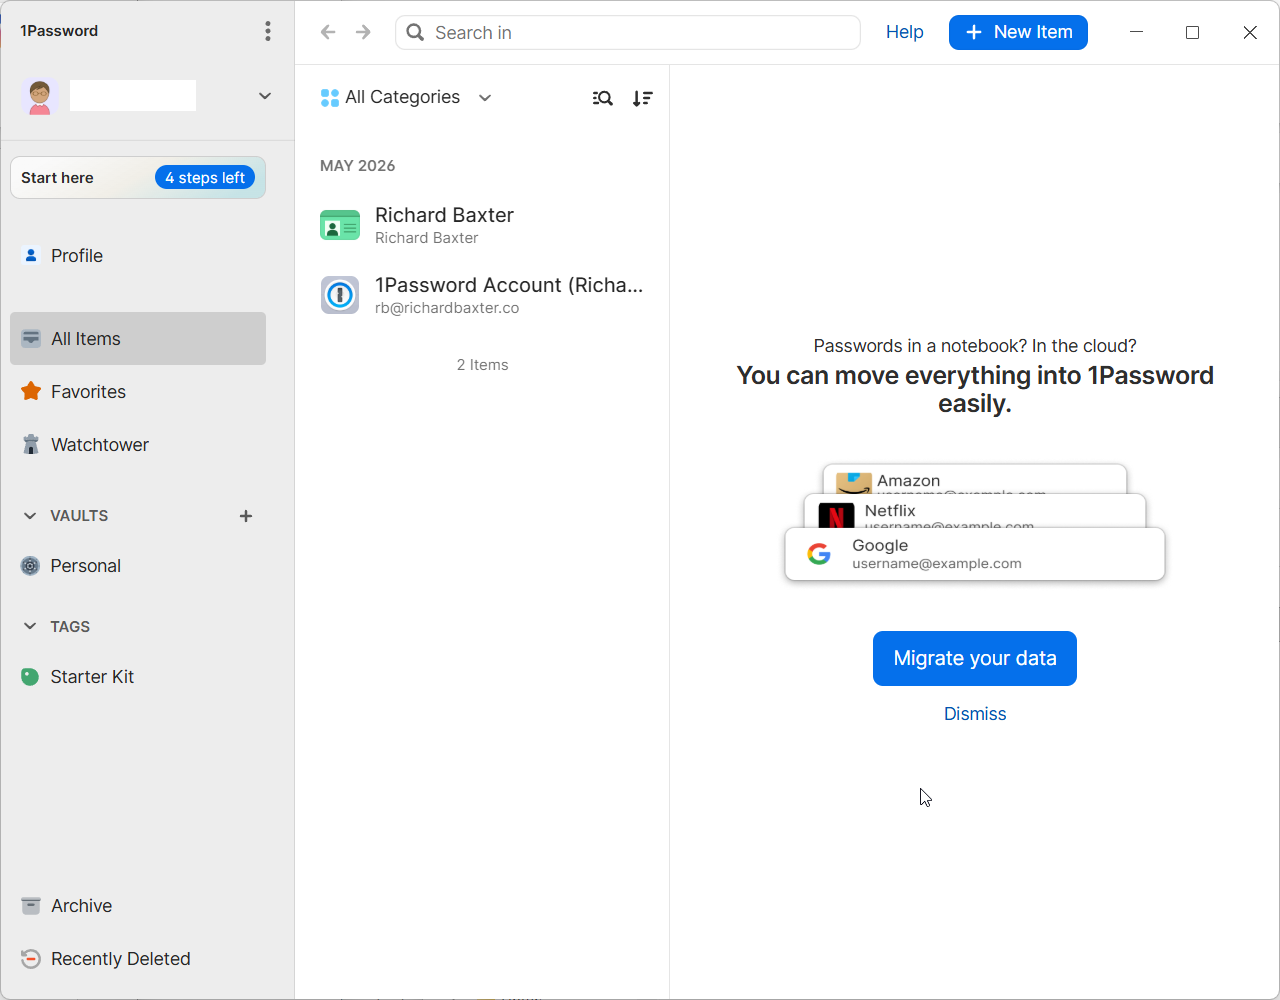Click the Google sample login card

pyautogui.click(x=975, y=554)
